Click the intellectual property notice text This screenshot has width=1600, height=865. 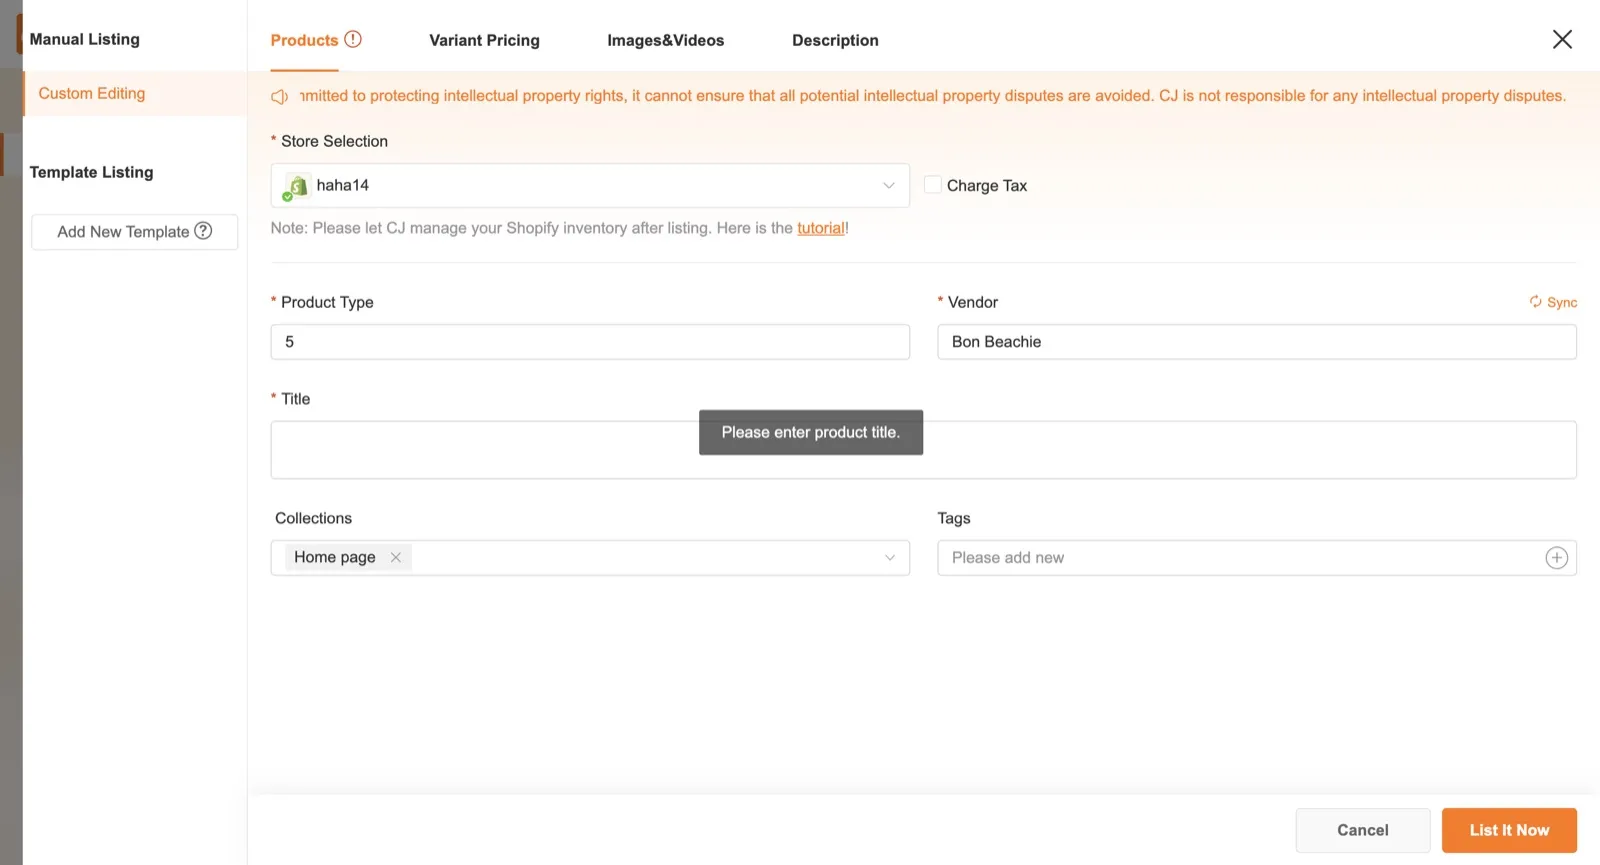(933, 96)
